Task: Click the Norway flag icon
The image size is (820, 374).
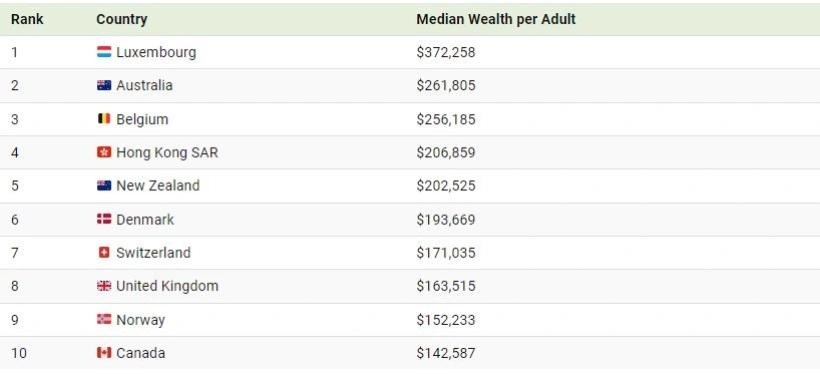Action: click(104, 319)
